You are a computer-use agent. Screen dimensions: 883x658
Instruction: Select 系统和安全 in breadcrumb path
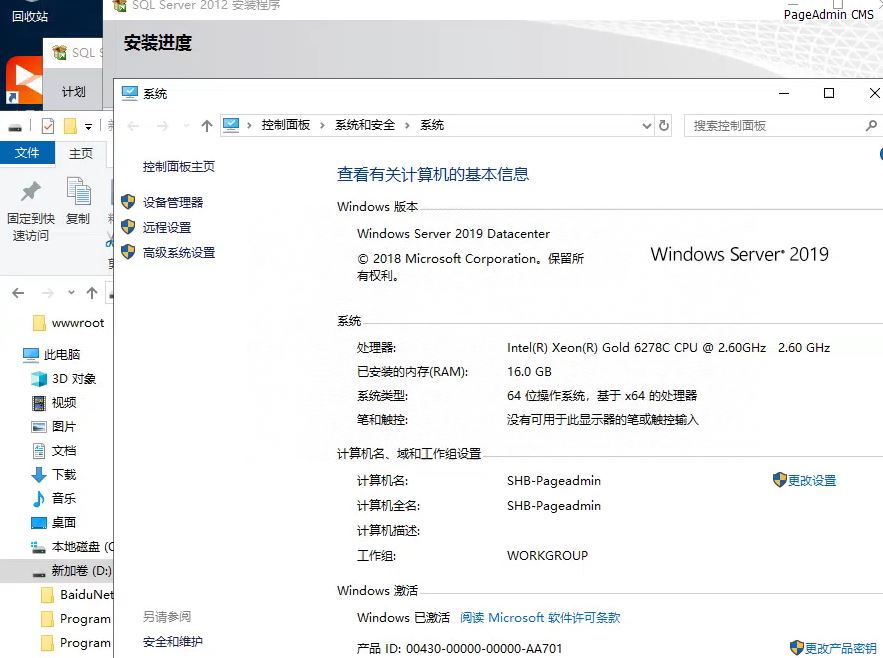(365, 125)
